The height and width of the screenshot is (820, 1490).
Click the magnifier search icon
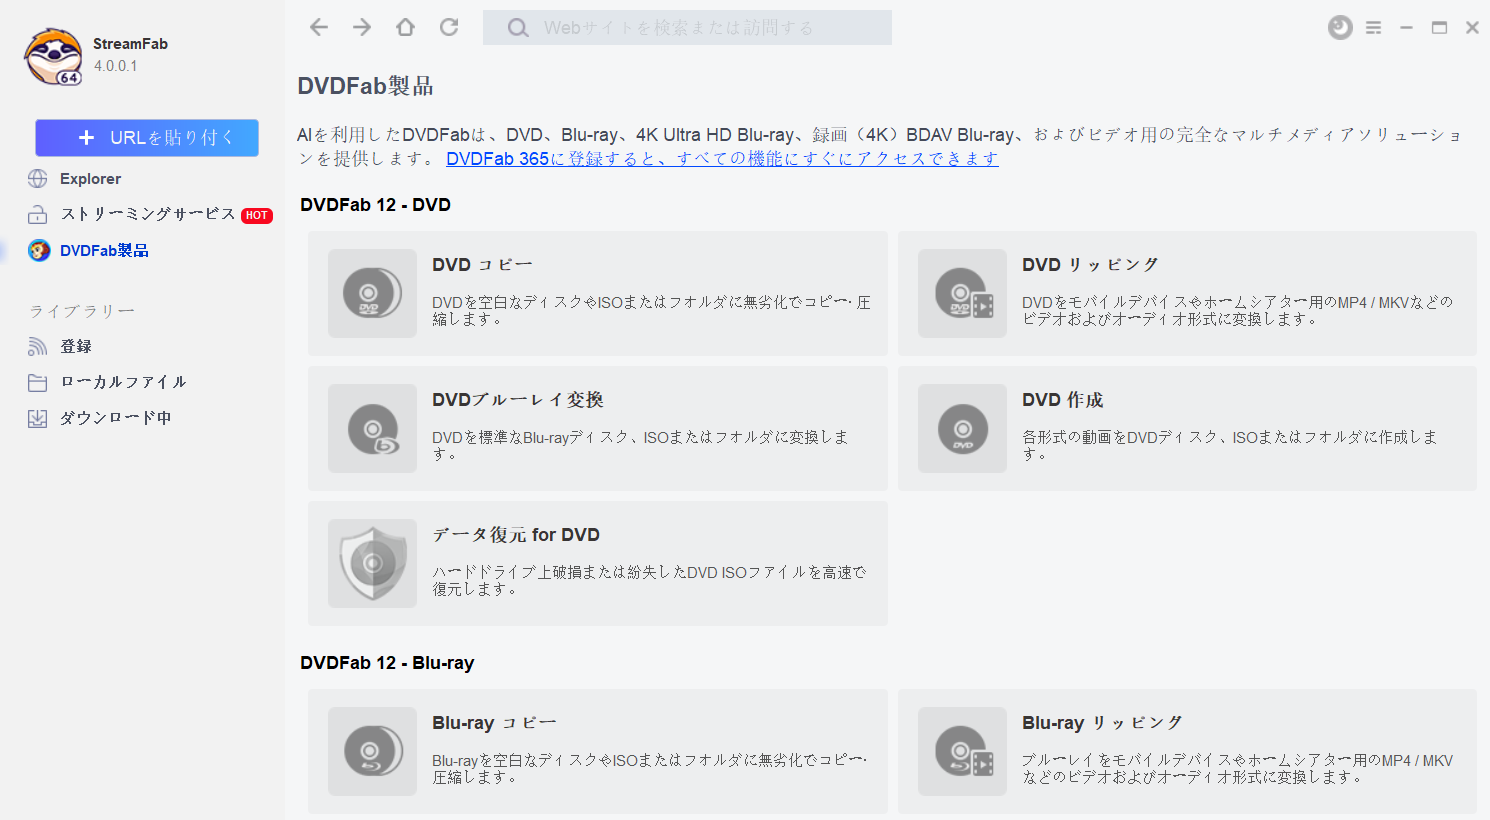click(518, 28)
